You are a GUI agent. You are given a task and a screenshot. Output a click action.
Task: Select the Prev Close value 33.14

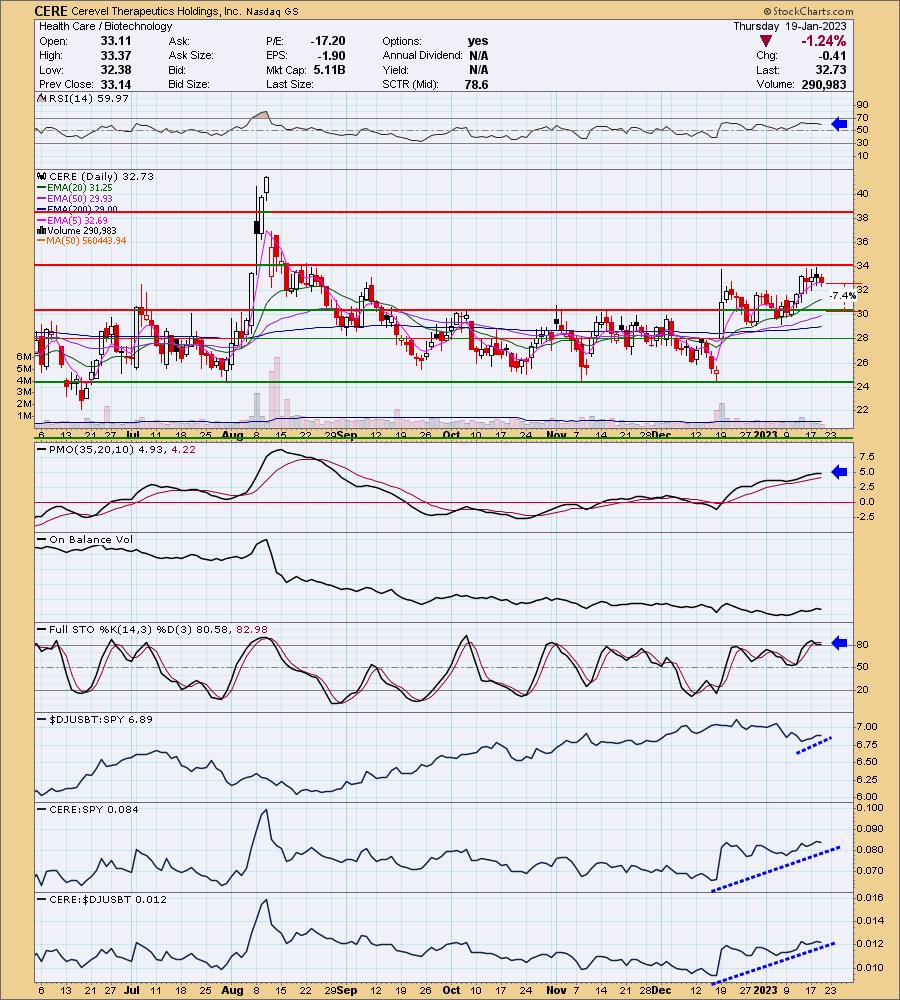116,84
